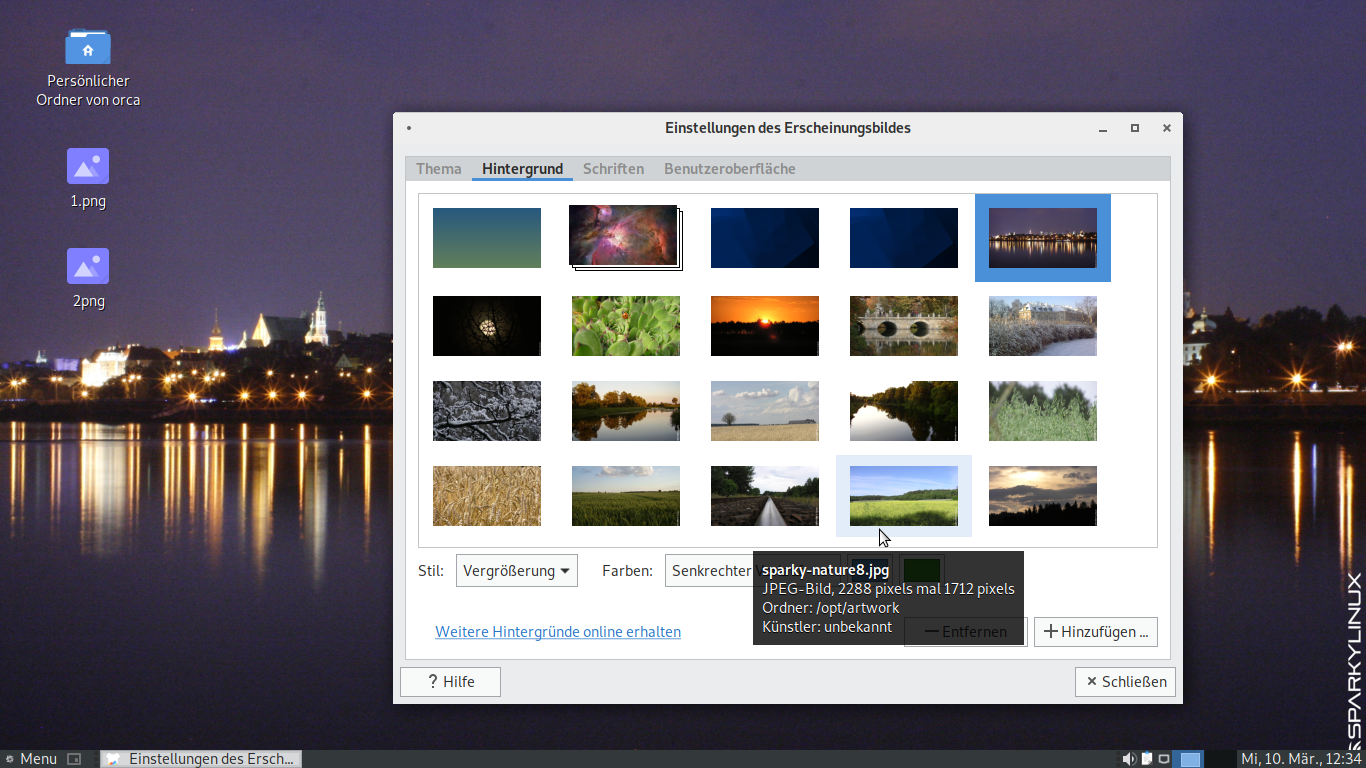Select the orange sunset wallpaper thumbnail
The width and height of the screenshot is (1366, 768).
click(x=765, y=326)
